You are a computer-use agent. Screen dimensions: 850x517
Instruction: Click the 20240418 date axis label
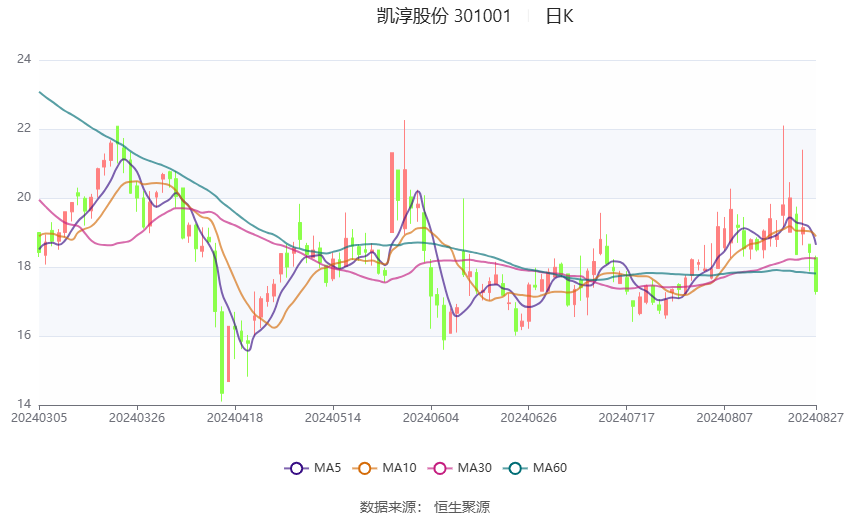(235, 418)
